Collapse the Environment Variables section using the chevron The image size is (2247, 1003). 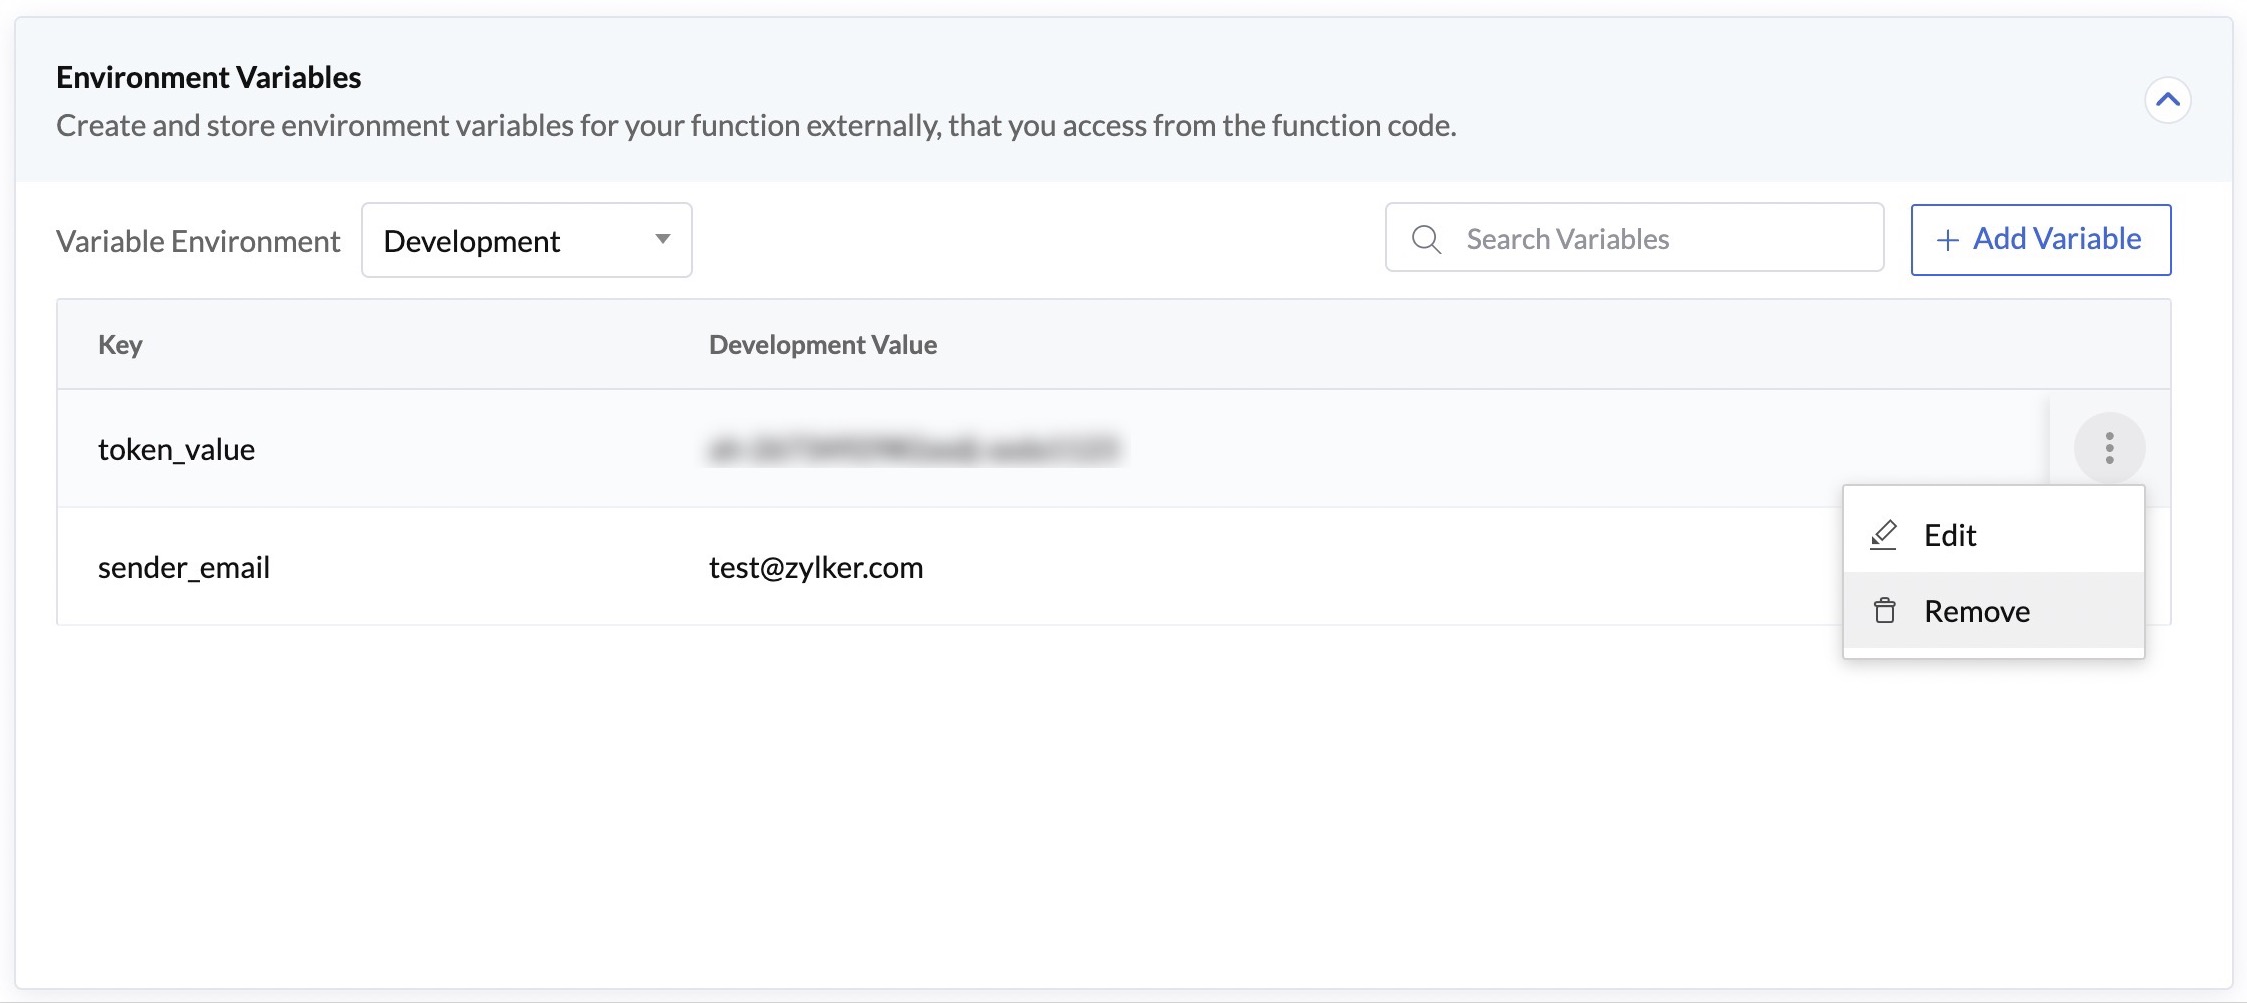2168,99
